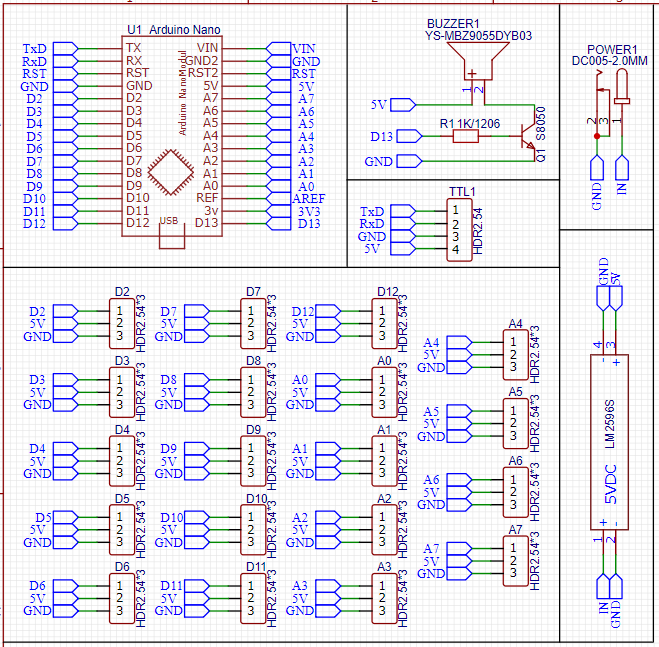Select the D7 three-pin header symbol
Screen dimensions: 659x647
tap(253, 324)
